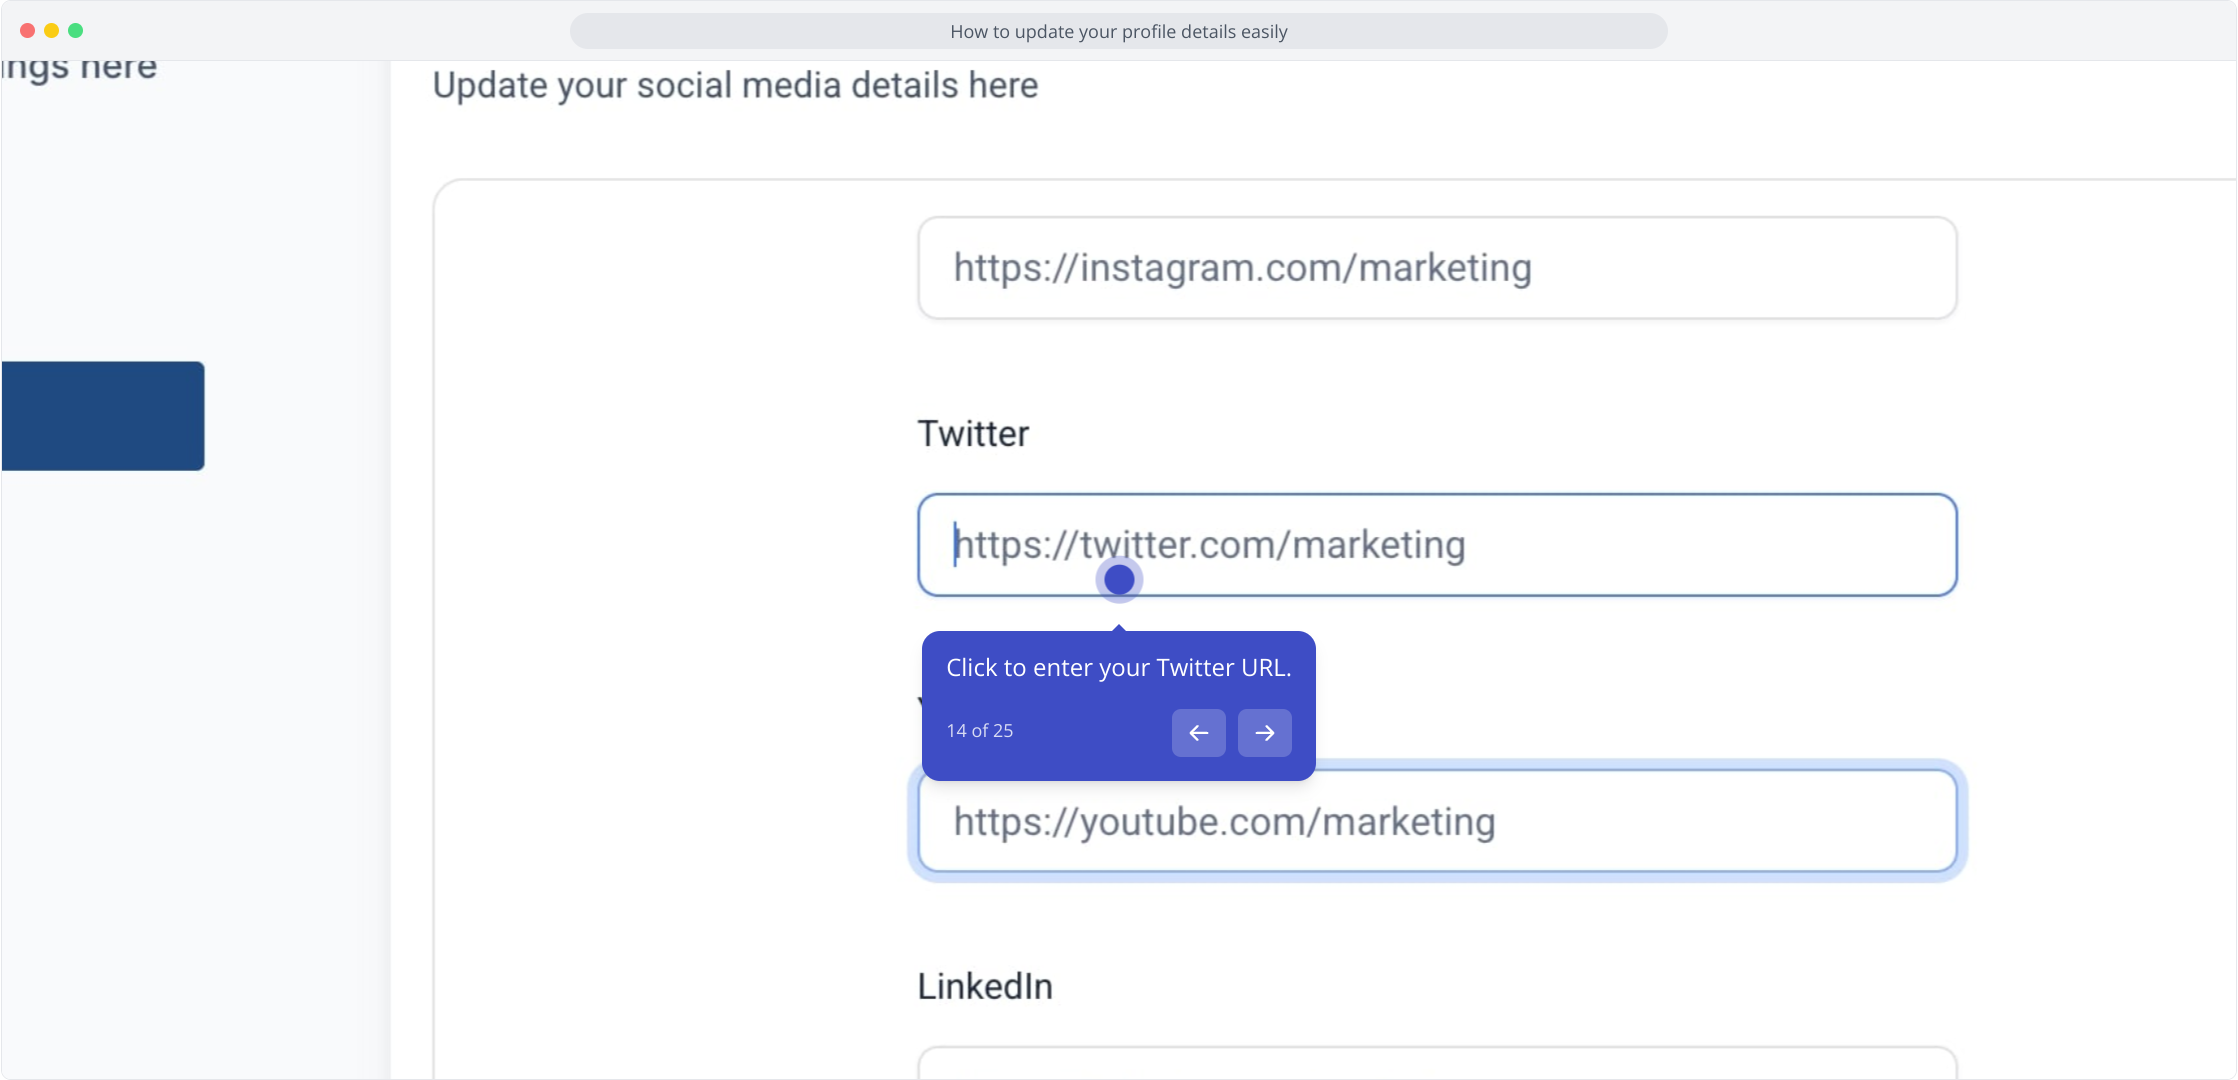Select the YouTube URL input field
The height and width of the screenshot is (1080, 2238).
pos(1437,821)
